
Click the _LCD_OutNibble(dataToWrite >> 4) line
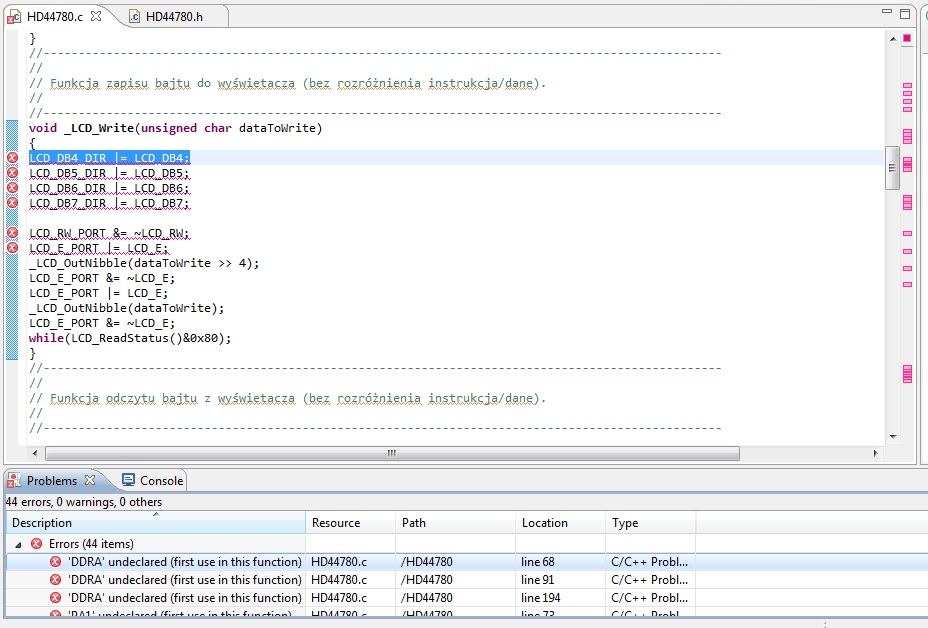click(144, 263)
